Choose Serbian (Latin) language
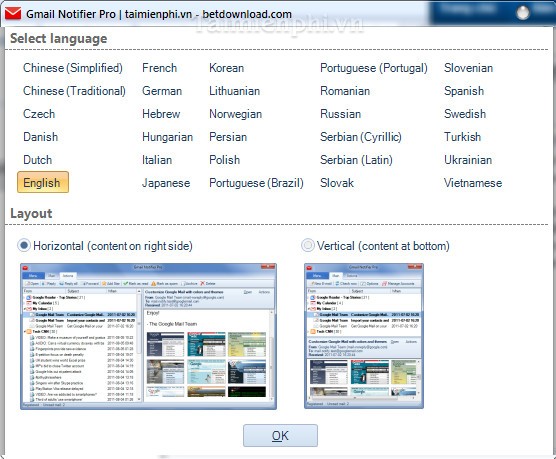Screen dimensions: 556x459 pos(356,160)
